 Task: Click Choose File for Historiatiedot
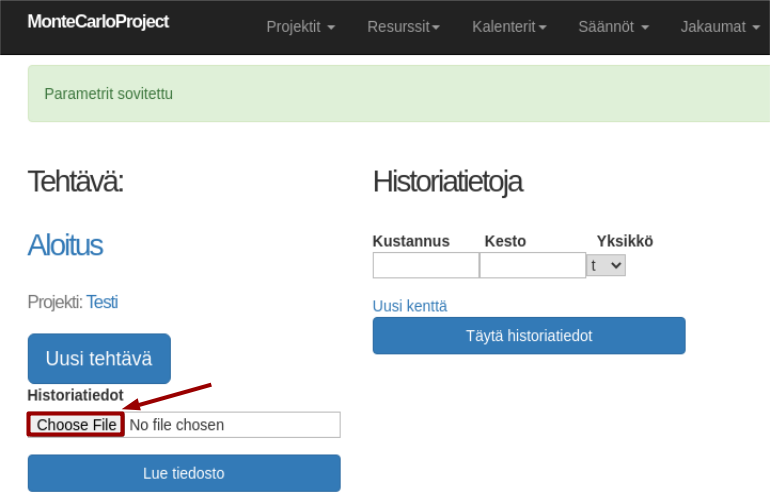[x=76, y=424]
